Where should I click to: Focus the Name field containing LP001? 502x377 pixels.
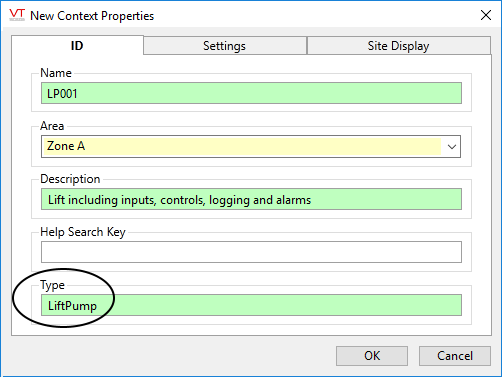(x=251, y=93)
